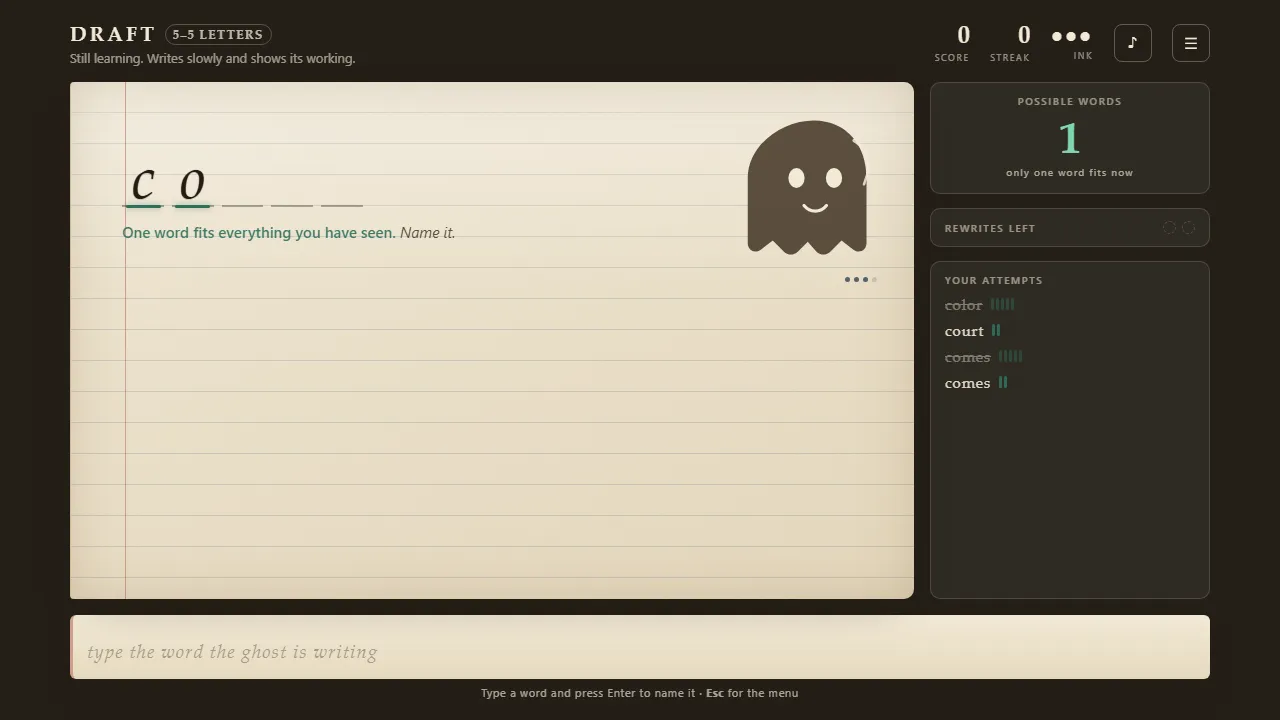Click the 'POSSIBLE WORDS' heading
1280x720 pixels.
1069,101
